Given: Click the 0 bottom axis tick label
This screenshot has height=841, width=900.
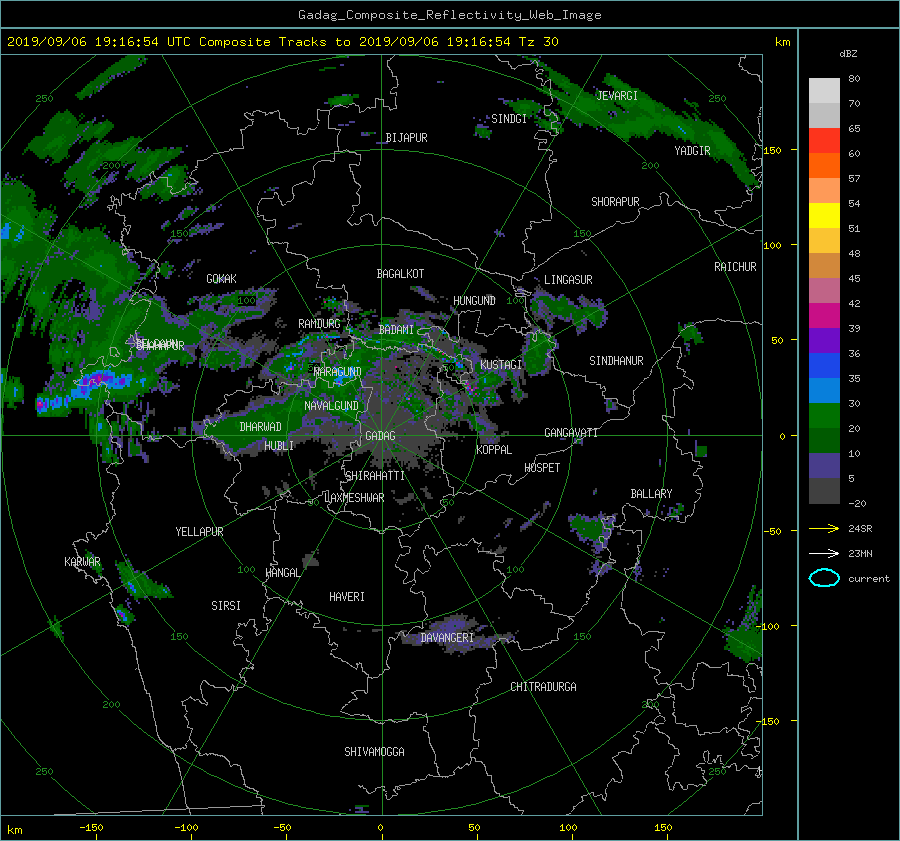Looking at the screenshot, I should click(x=380, y=828).
